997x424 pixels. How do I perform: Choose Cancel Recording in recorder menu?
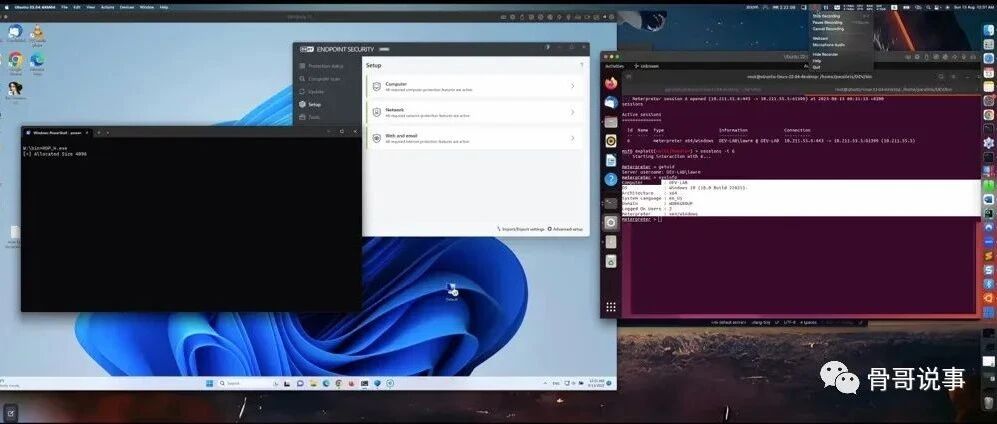click(828, 29)
